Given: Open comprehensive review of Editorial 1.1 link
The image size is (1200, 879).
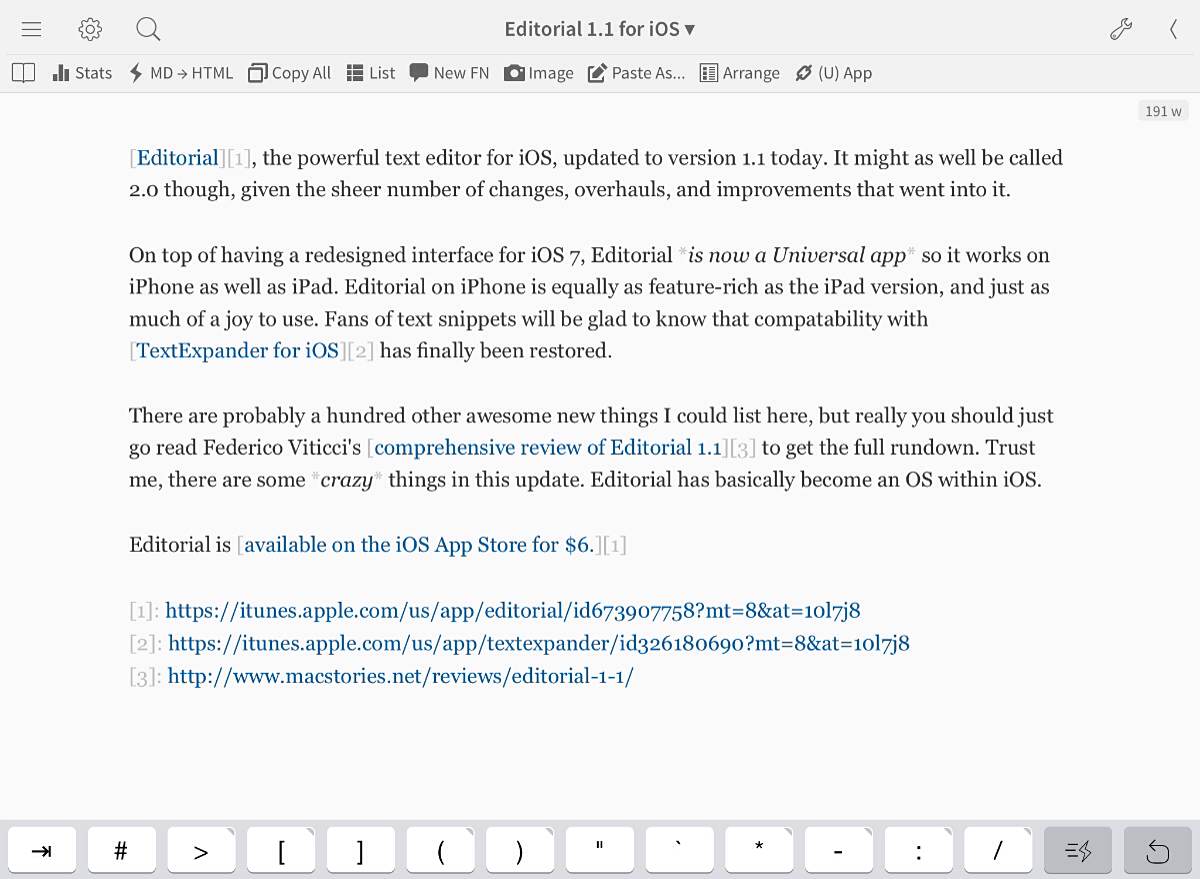Looking at the screenshot, I should click(548, 448).
